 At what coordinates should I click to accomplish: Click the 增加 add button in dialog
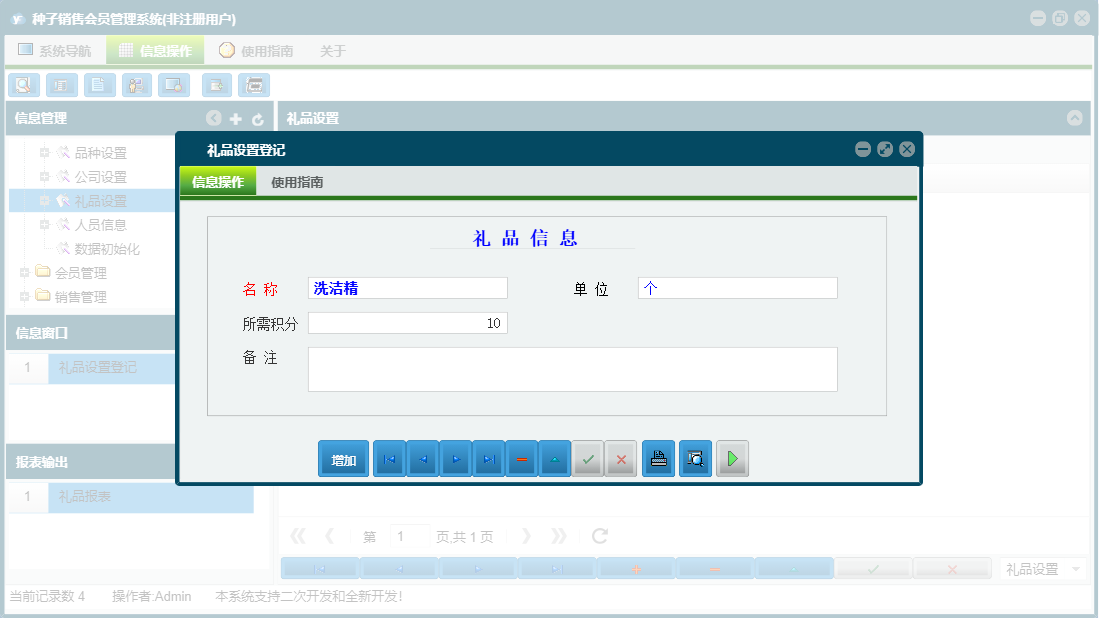pyautogui.click(x=343, y=459)
